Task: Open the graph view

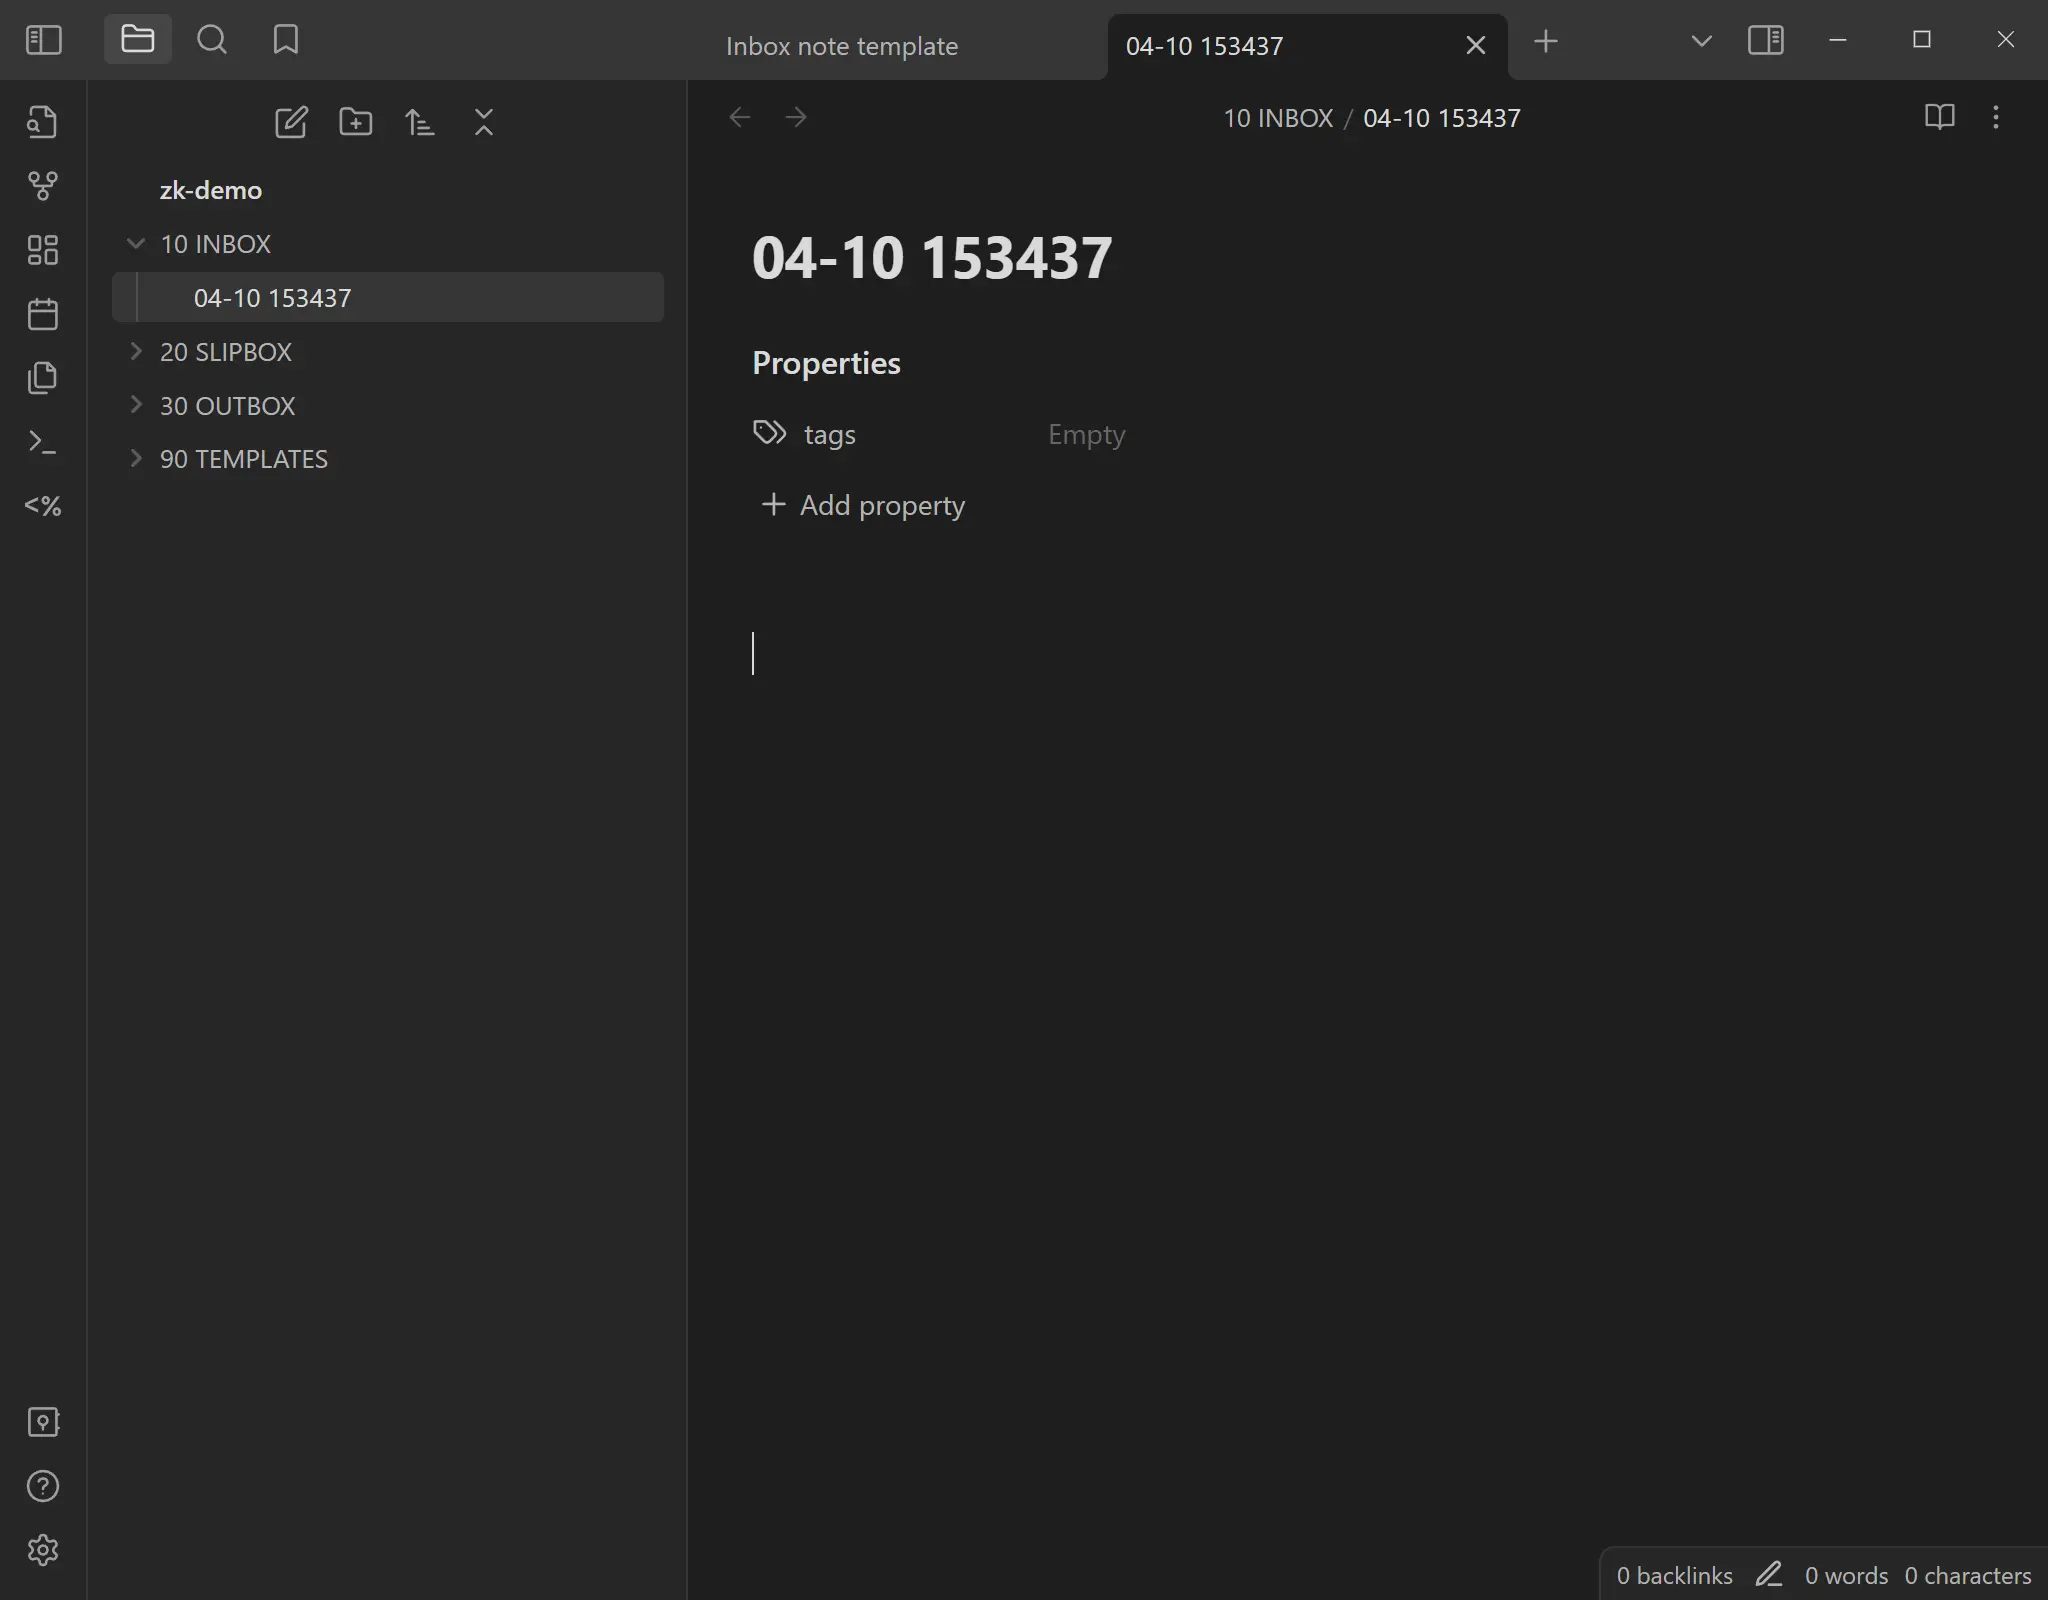Action: [x=43, y=186]
